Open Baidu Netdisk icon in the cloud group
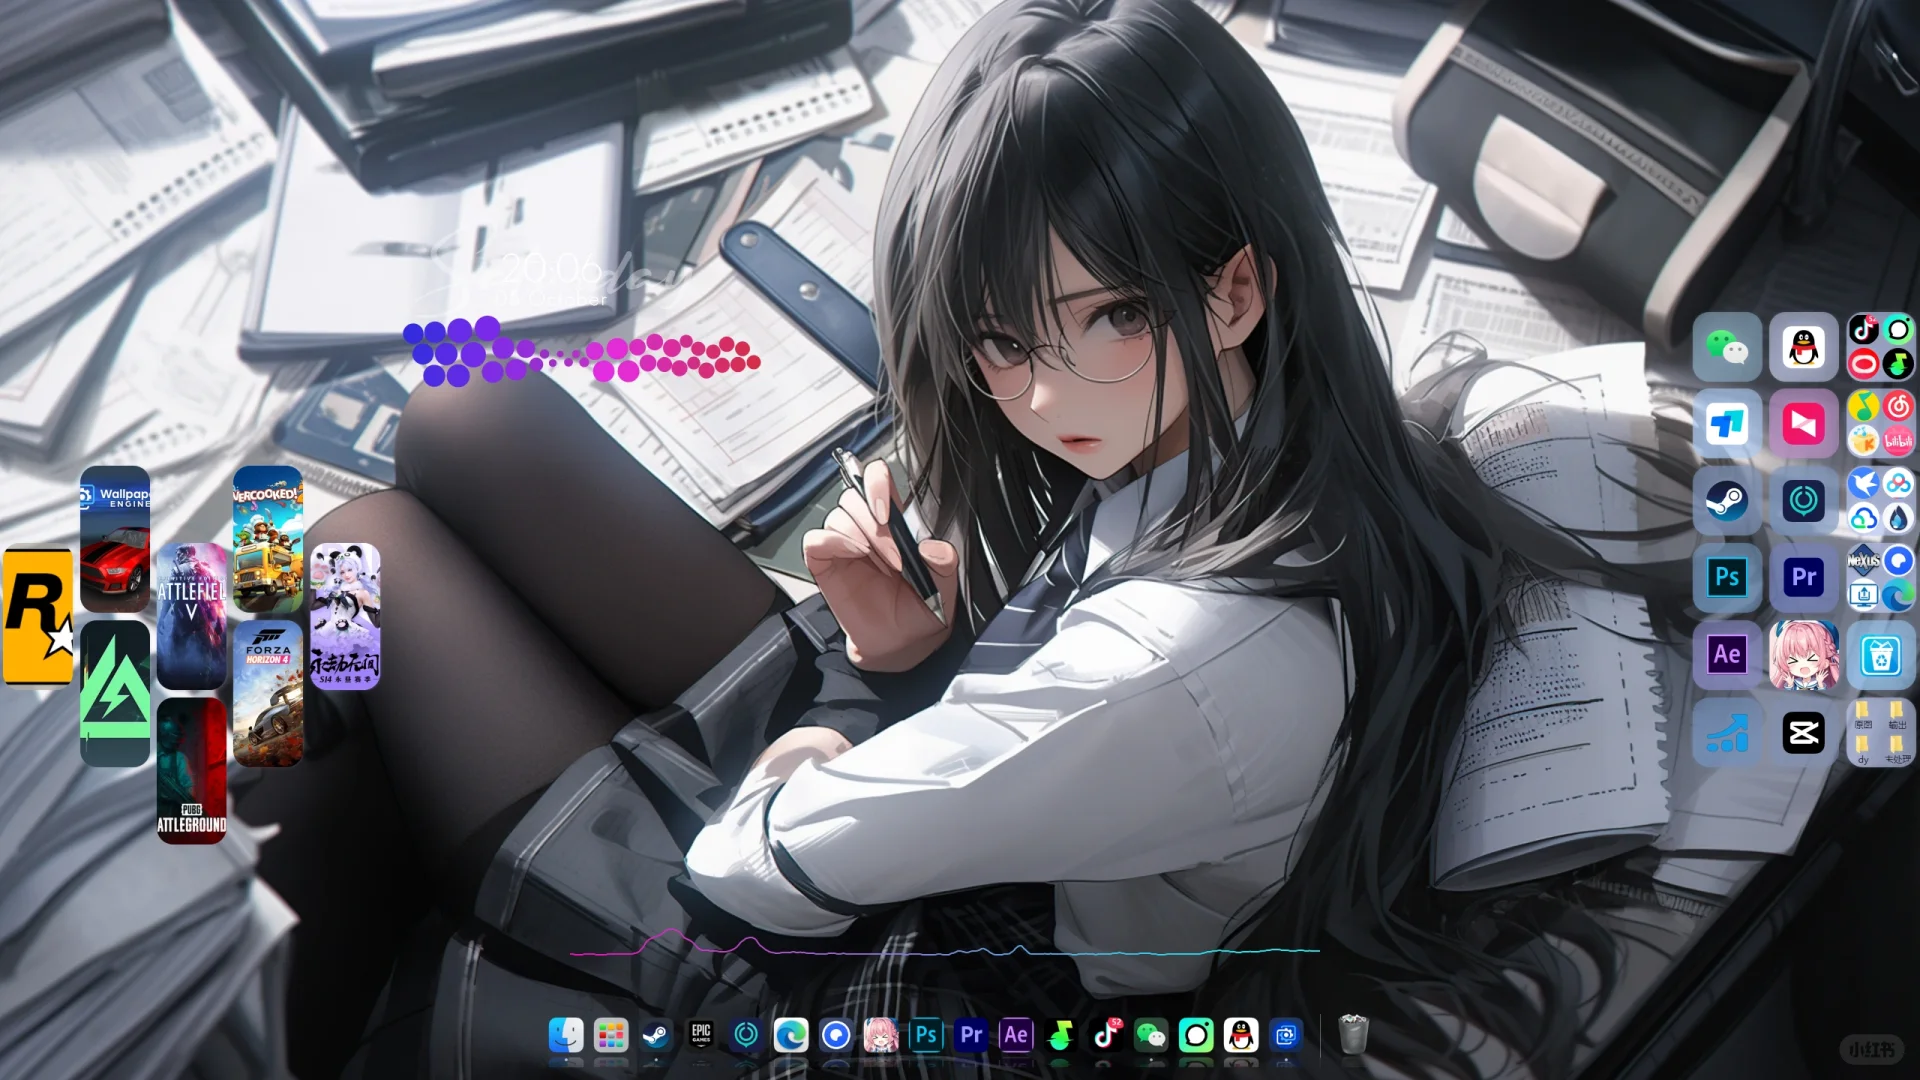Image resolution: width=1920 pixels, height=1080 pixels. (x=1898, y=483)
